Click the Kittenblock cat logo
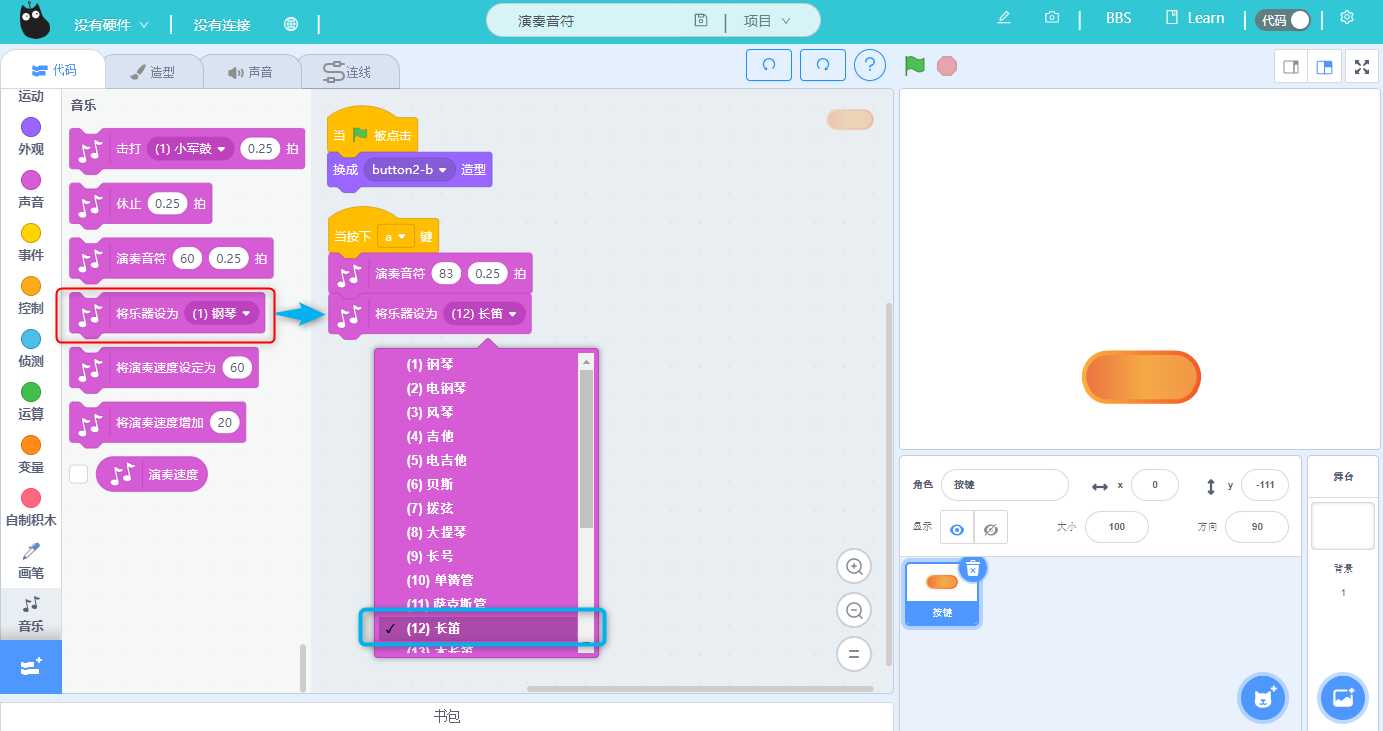The image size is (1383, 731). point(35,20)
